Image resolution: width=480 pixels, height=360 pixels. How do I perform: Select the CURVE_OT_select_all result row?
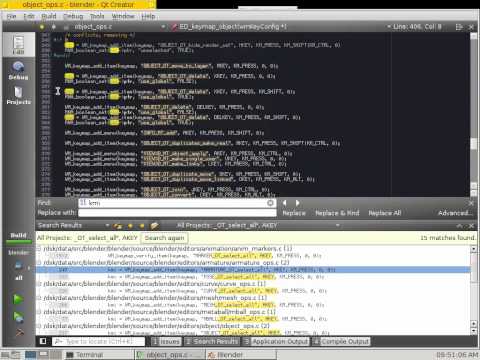coord(253,291)
